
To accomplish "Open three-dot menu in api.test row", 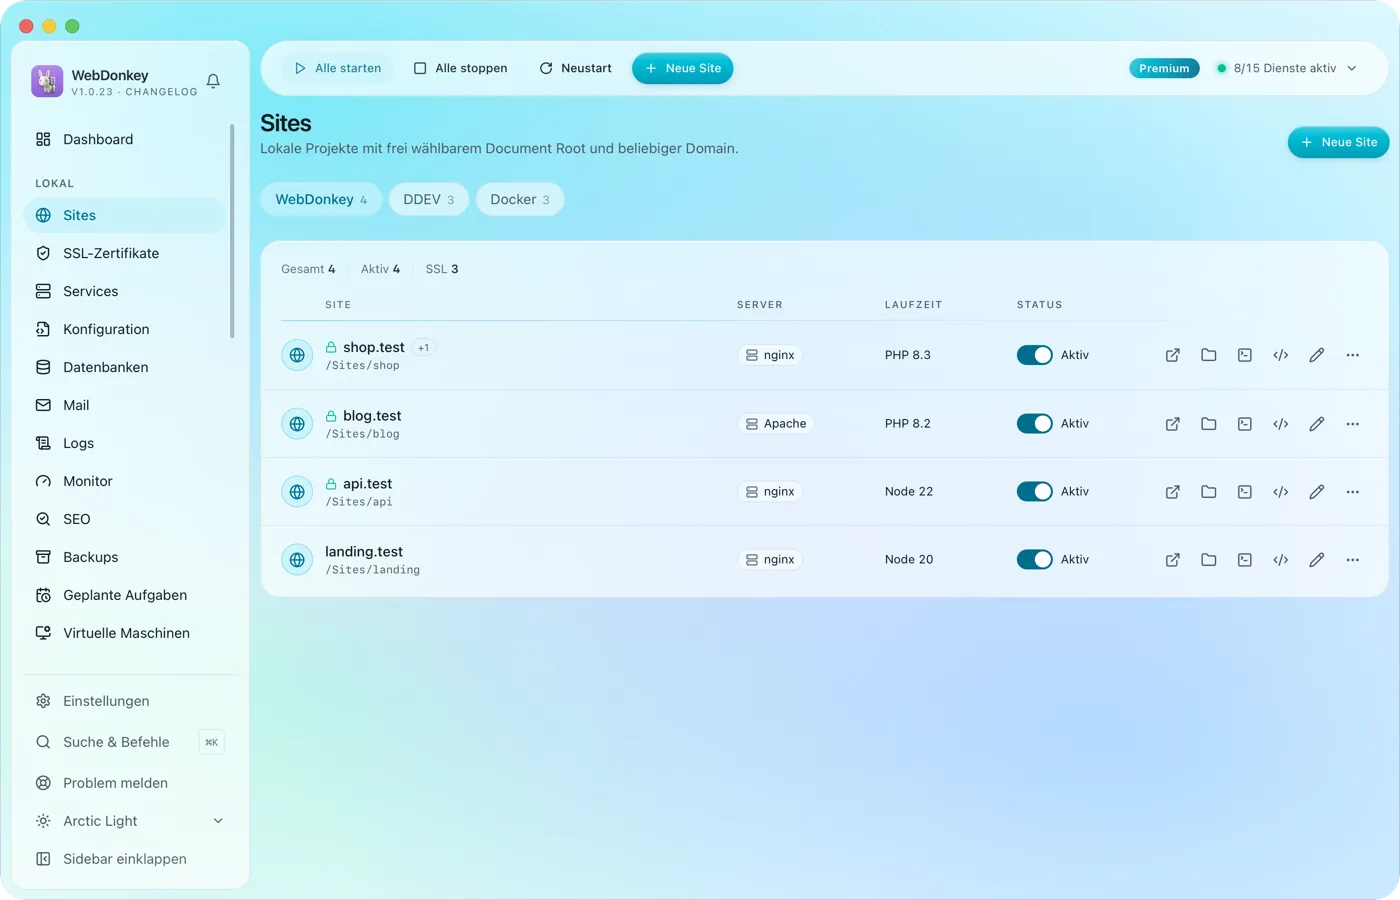I will click(1353, 492).
